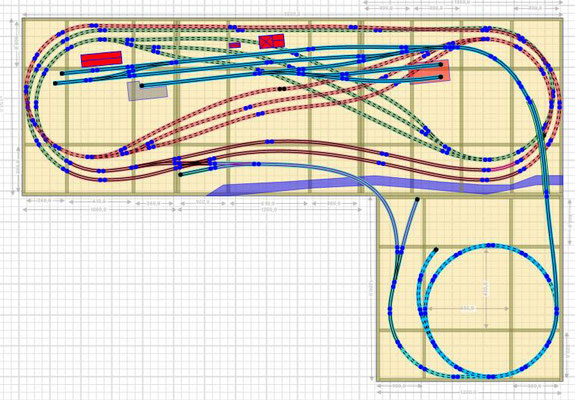This screenshot has height=400, width=575.
Task: Select the tiny red rectangle near top center
Action: coord(235,45)
